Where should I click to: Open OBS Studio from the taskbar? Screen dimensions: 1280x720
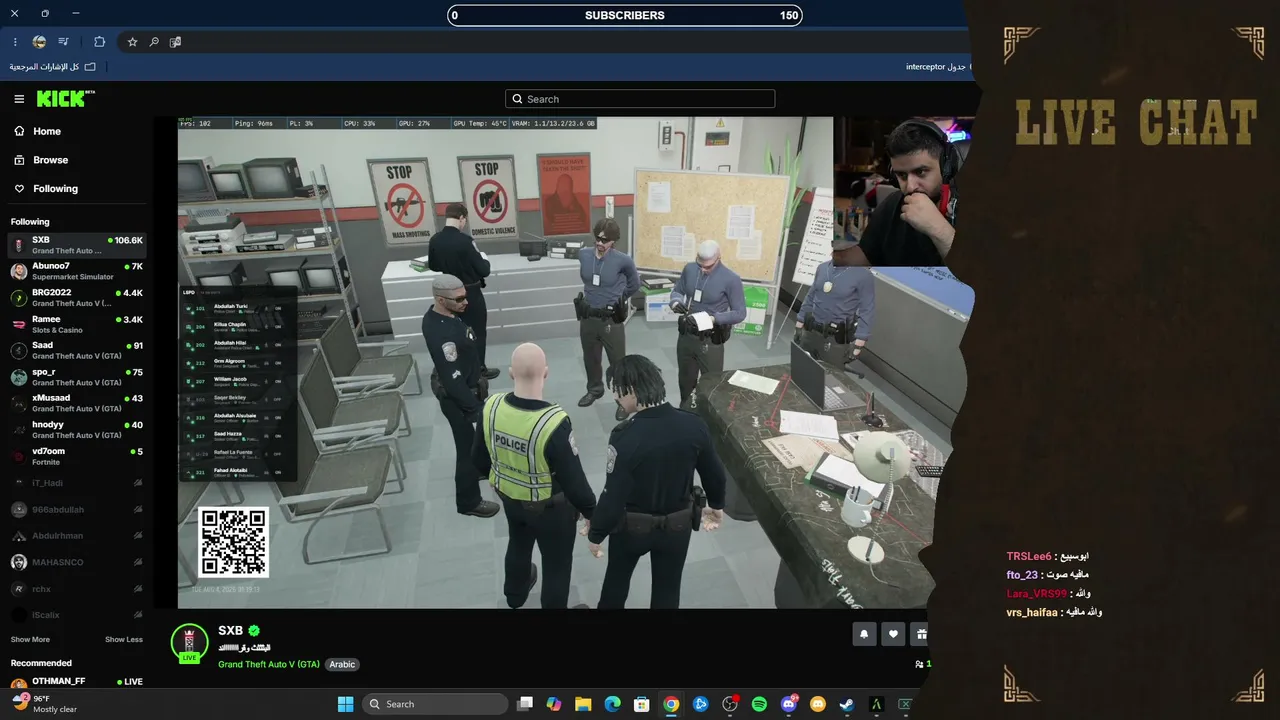[730, 704]
